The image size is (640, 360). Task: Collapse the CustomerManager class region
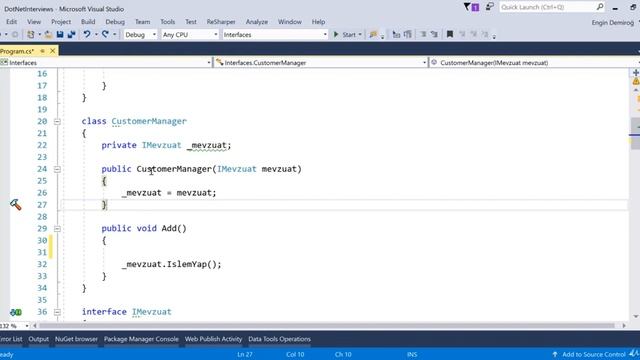coord(57,122)
